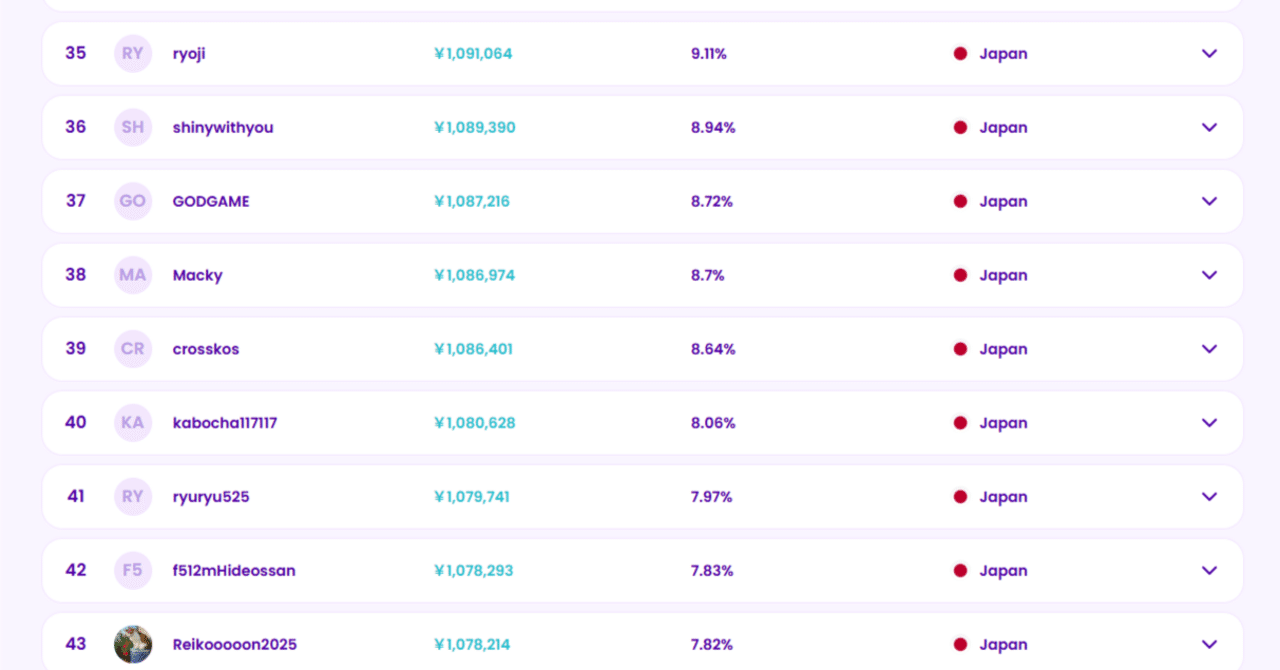The image size is (1280, 670).
Task: Click the Japan flag icon in ryuryu525's row
Action: point(960,498)
